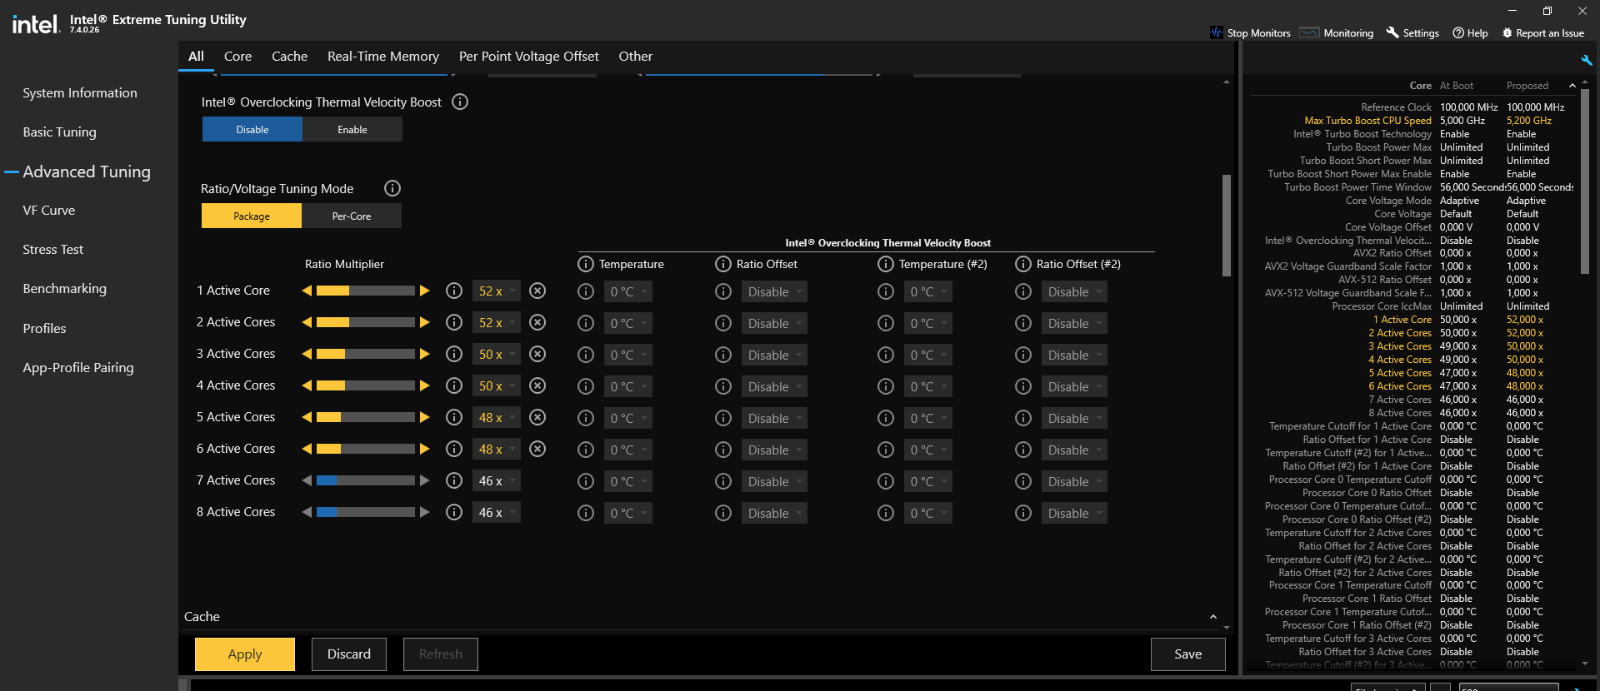This screenshot has height=691, width=1600.
Task: Decrease 1 Active Core ratio with left arrow
Action: tap(307, 291)
